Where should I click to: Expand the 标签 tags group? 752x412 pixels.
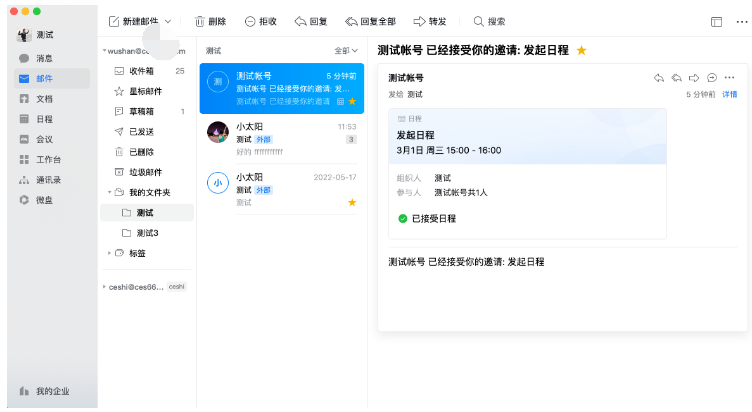tap(109, 253)
